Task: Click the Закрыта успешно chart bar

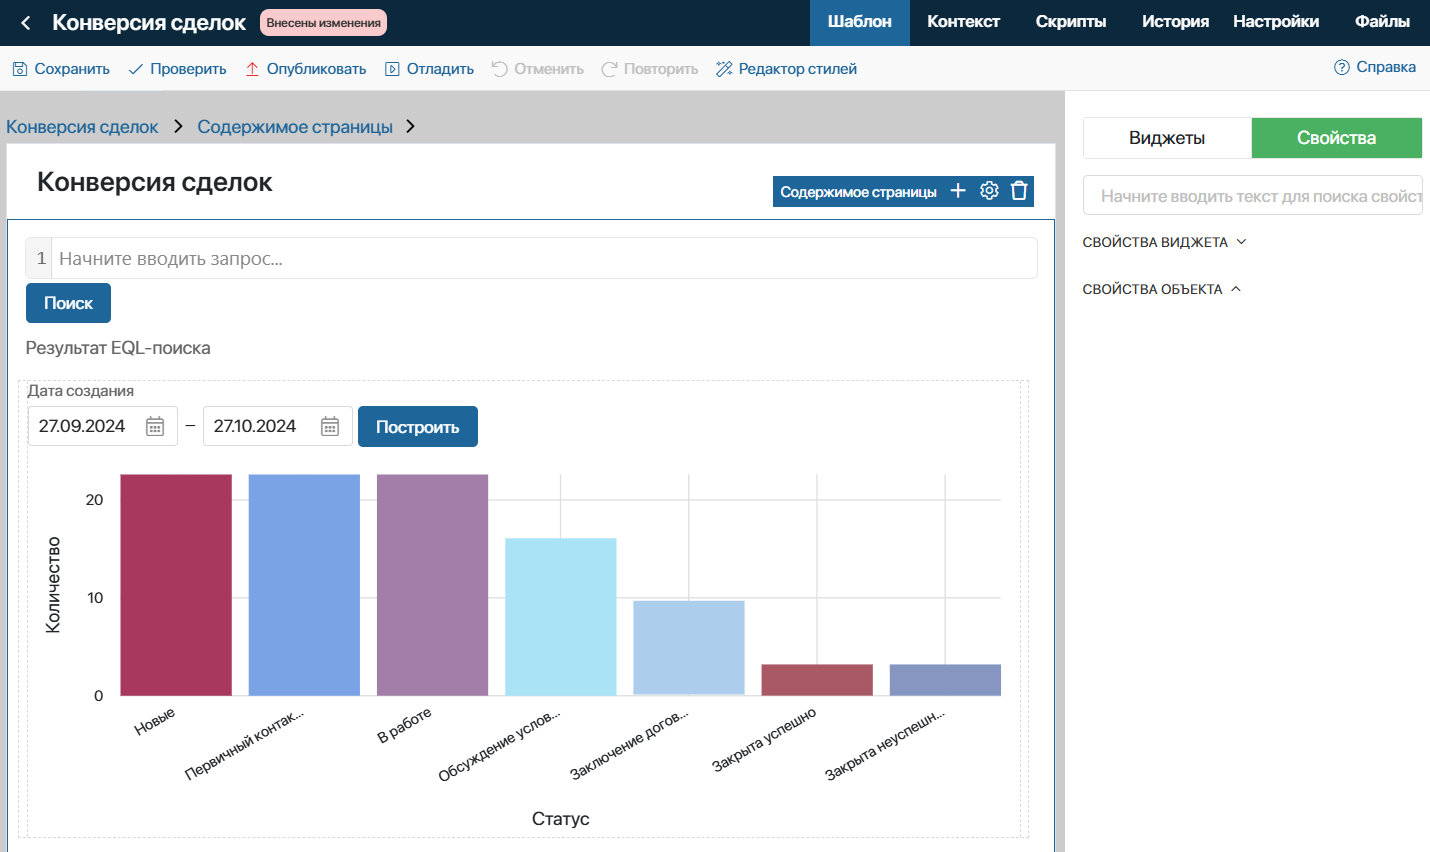Action: pyautogui.click(x=817, y=680)
